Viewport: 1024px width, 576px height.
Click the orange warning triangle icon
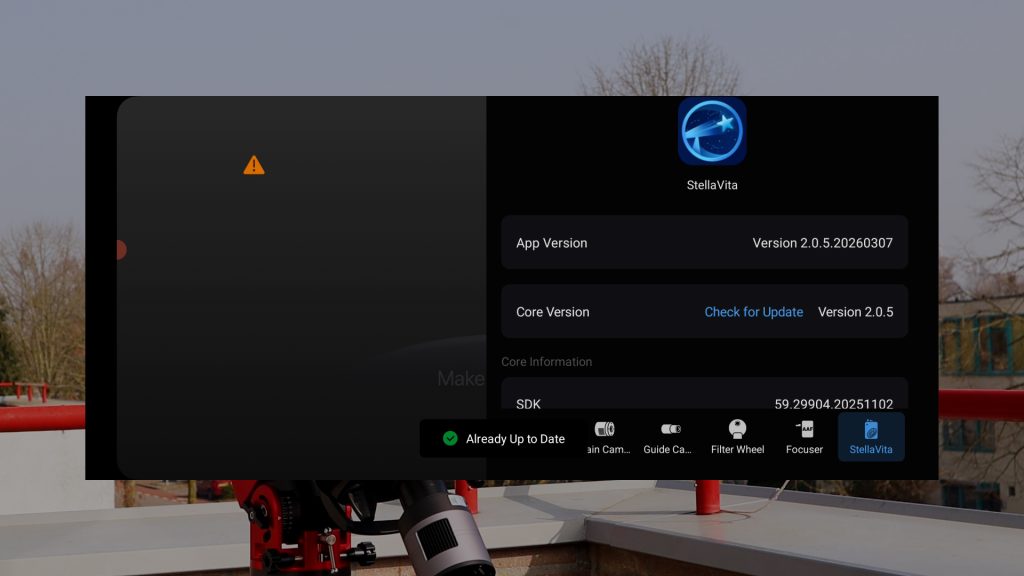(x=254, y=165)
